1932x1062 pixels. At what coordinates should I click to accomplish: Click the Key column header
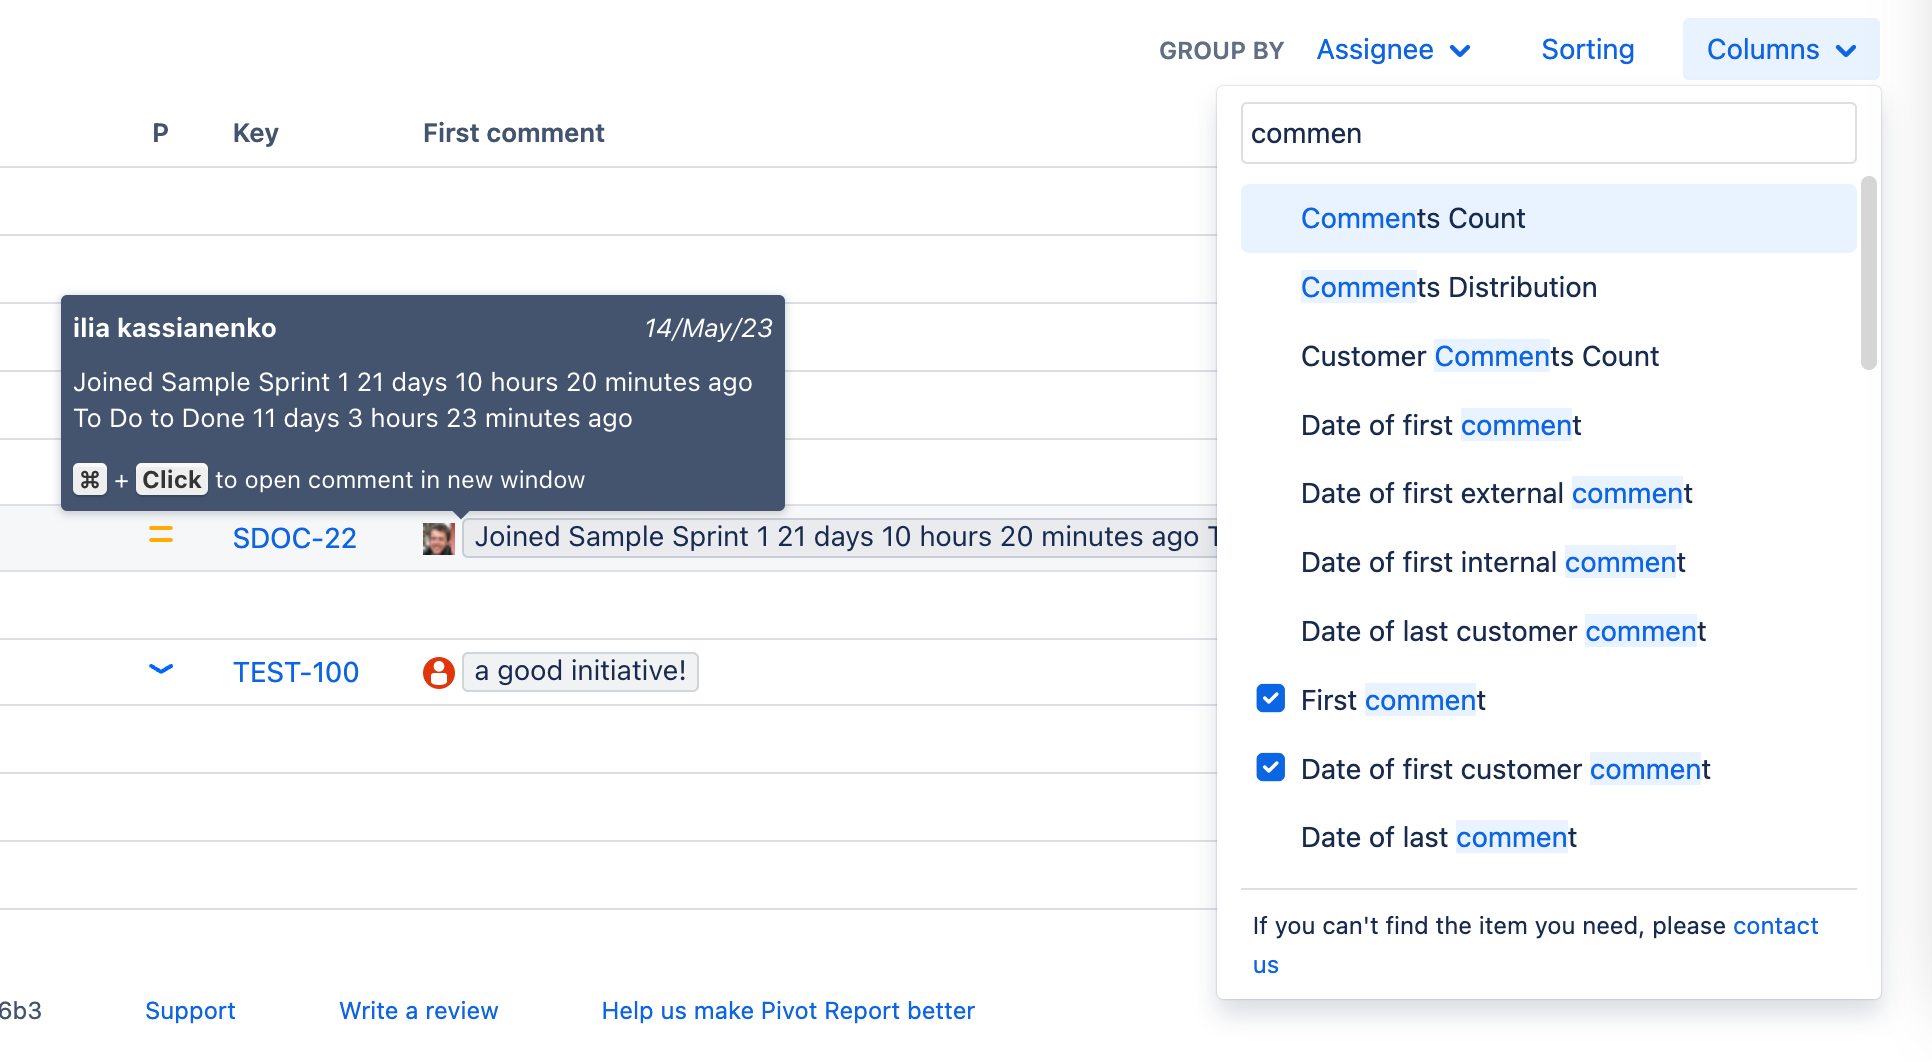pyautogui.click(x=255, y=133)
